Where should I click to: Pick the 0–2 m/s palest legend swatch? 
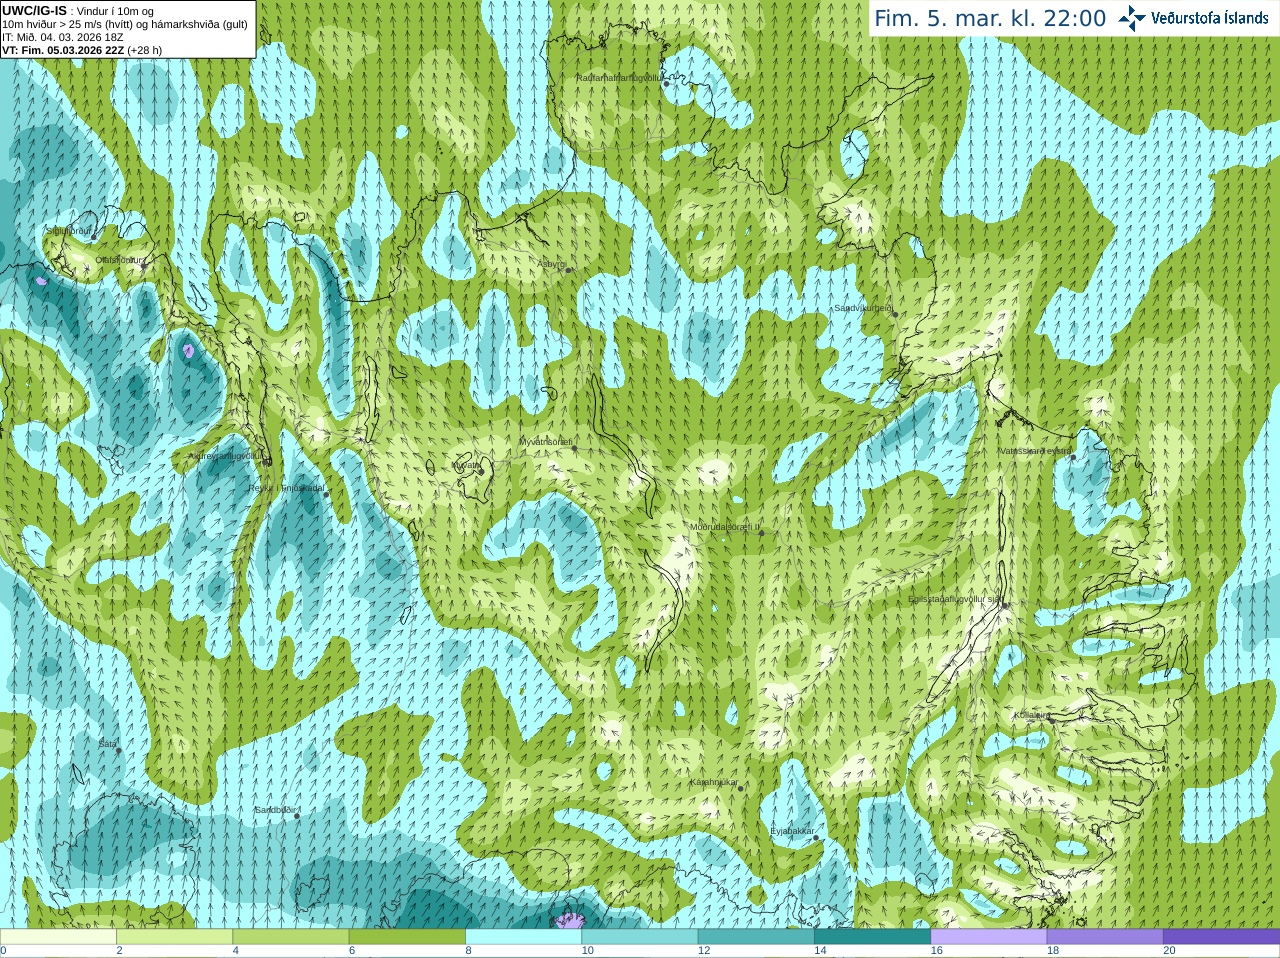58,937
